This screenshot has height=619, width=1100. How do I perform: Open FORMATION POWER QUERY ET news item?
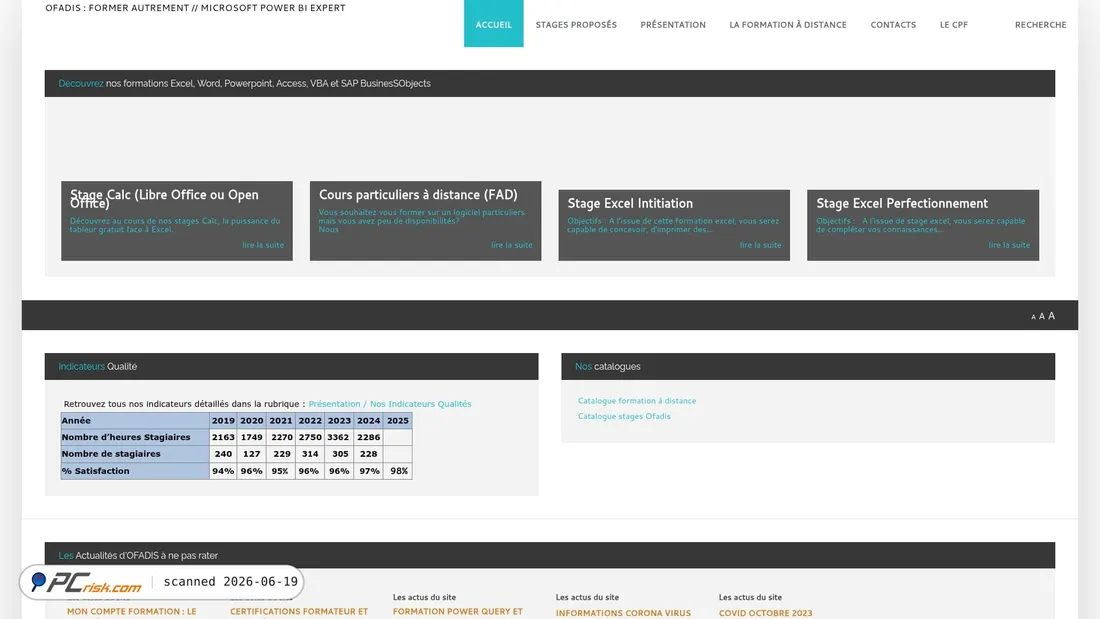coord(457,612)
